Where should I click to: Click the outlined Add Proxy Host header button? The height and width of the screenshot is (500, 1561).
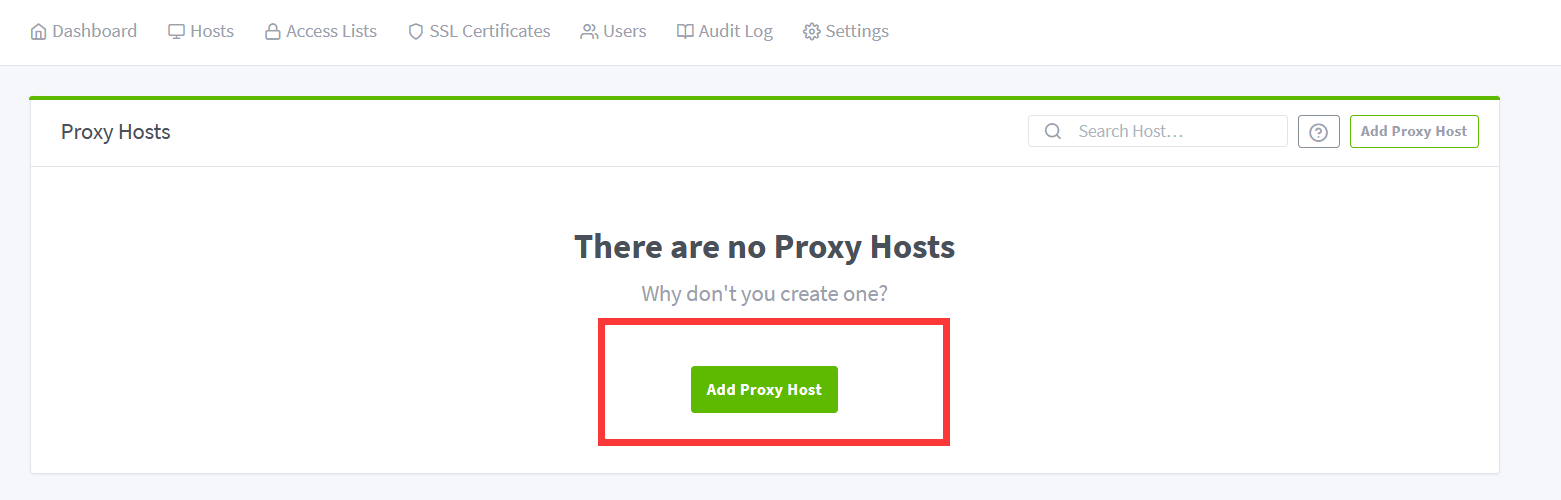(1413, 131)
